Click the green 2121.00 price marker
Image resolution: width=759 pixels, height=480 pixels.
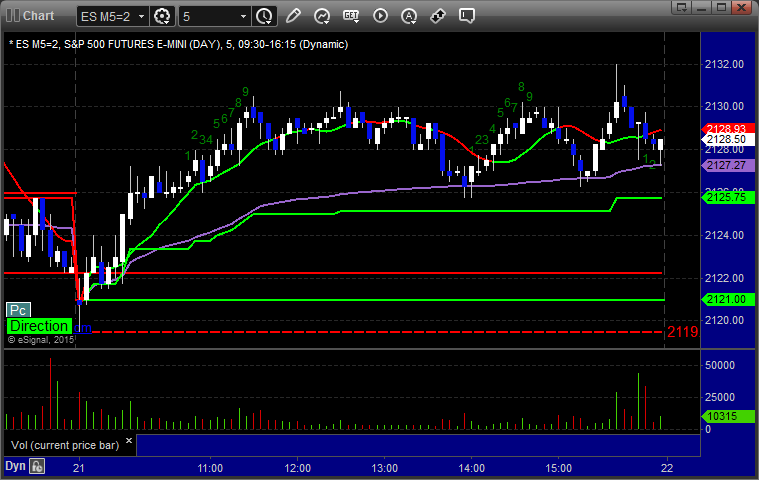click(728, 300)
